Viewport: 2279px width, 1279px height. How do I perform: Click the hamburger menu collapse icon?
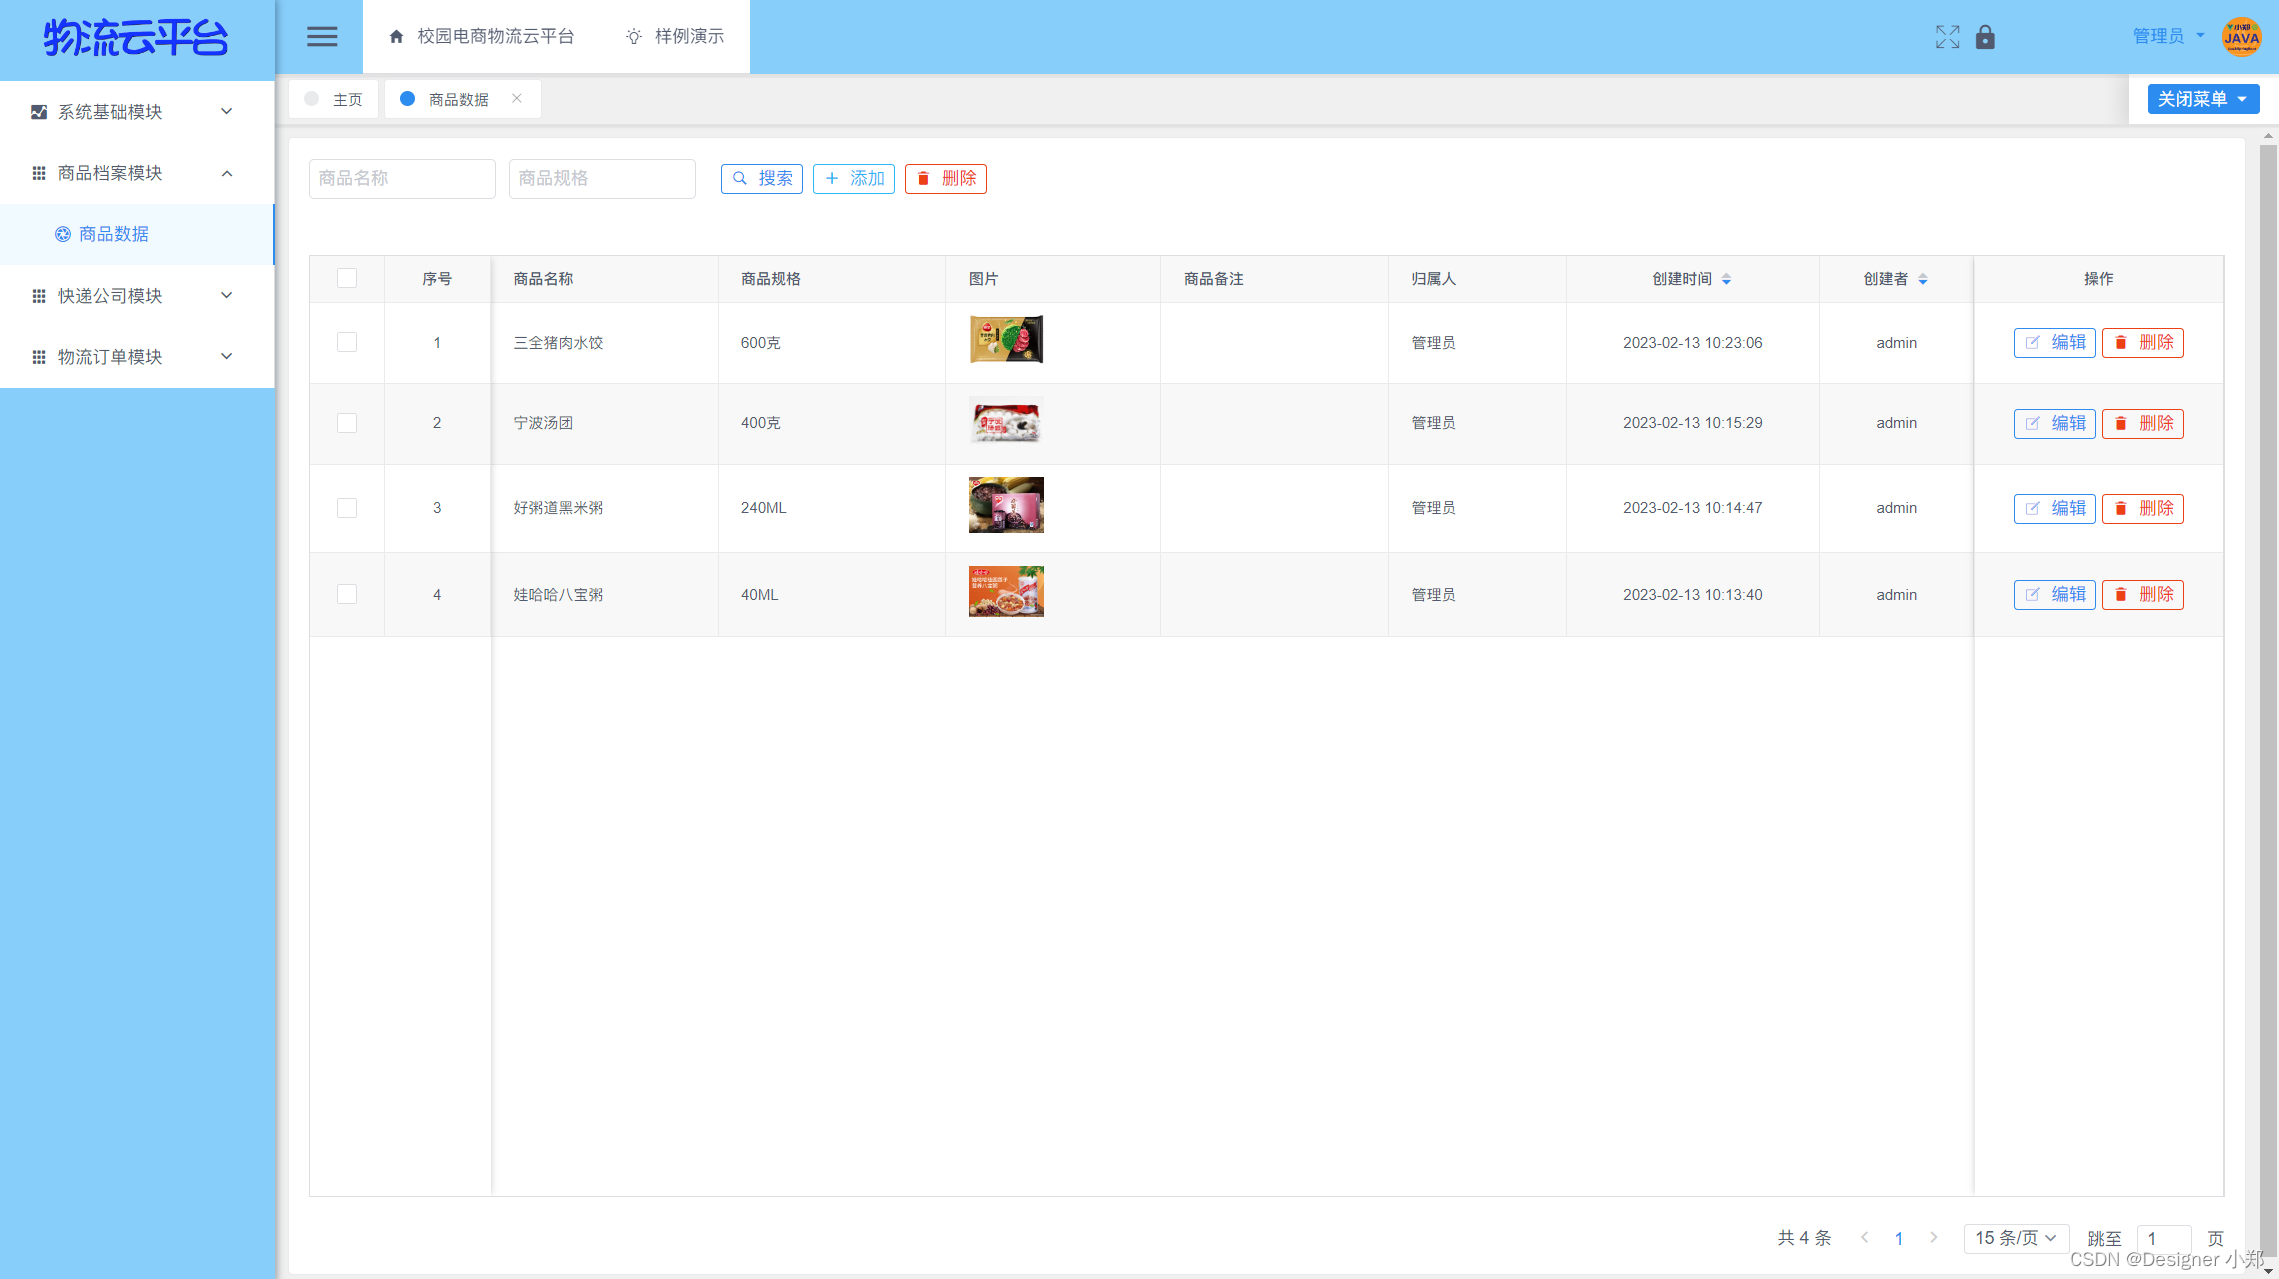click(321, 37)
